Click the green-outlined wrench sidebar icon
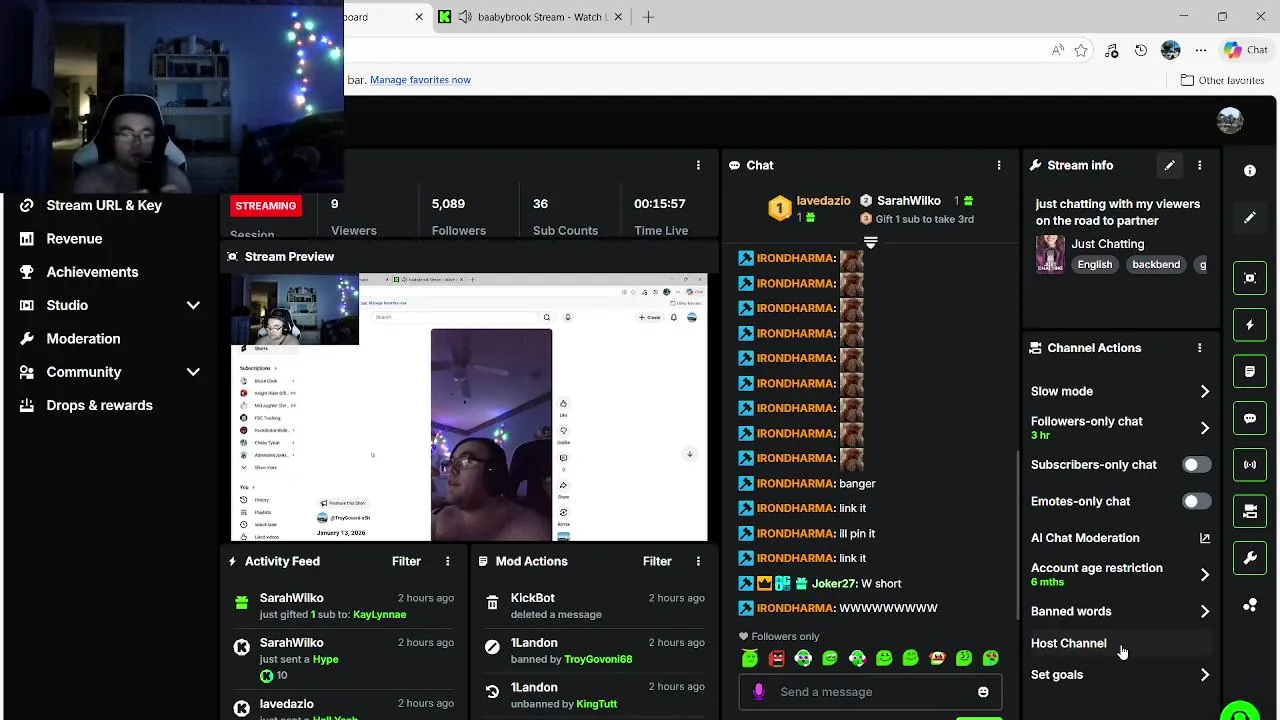The image size is (1280, 720). [x=1250, y=558]
